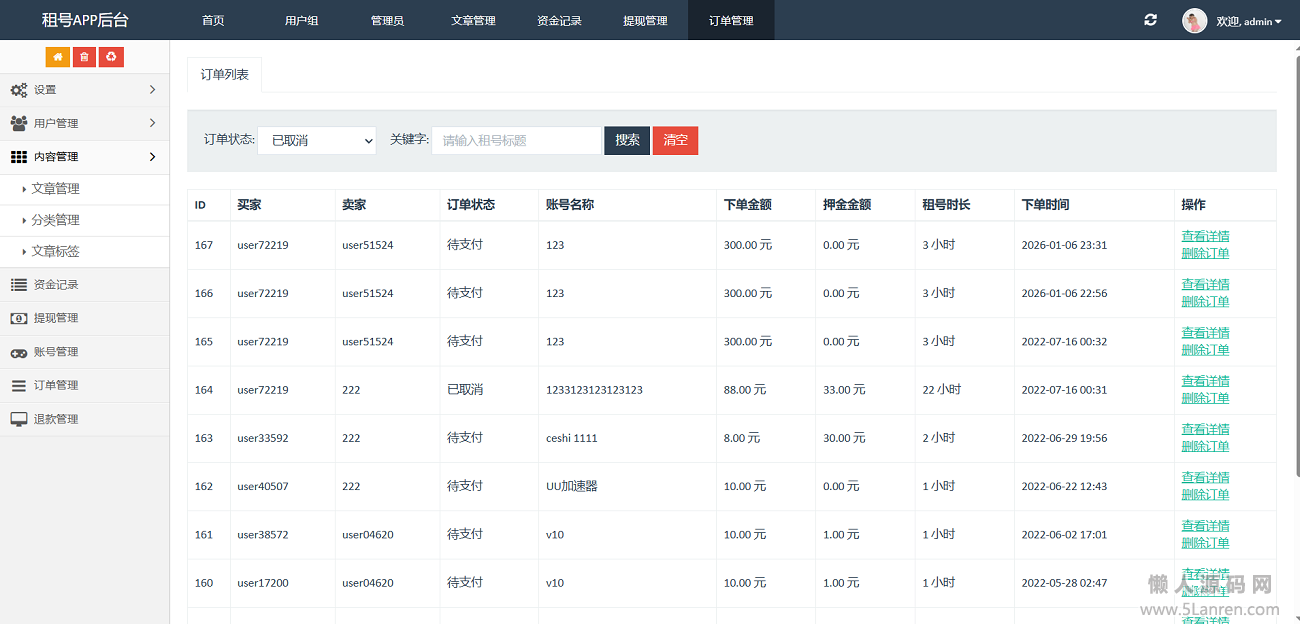Open 退款管理 with monitor icon
1300x624 pixels.
point(55,419)
